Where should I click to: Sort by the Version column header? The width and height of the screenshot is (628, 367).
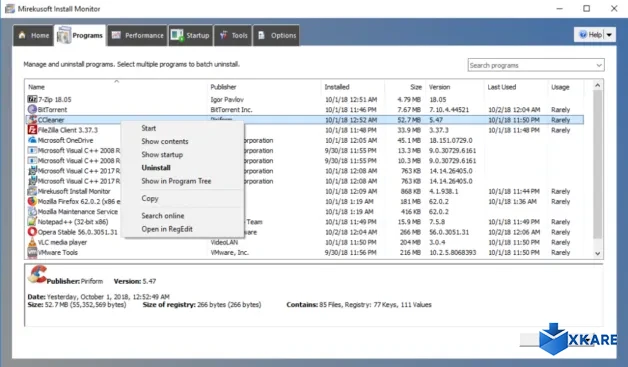pos(439,87)
